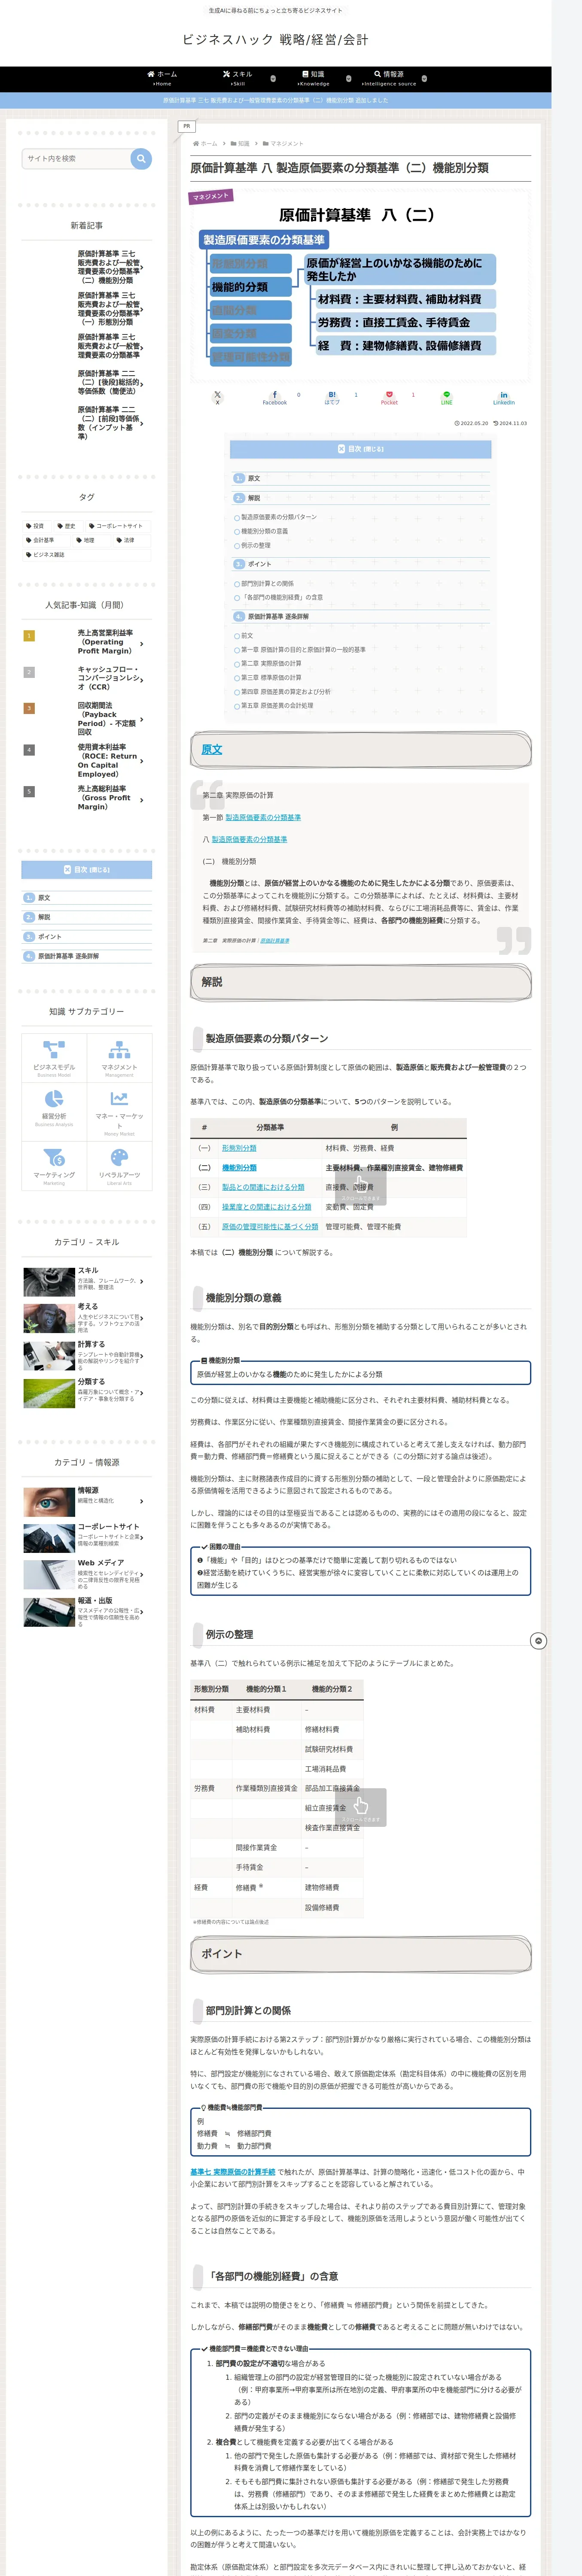The width and height of the screenshot is (582, 2576).
Task: Open 情報源 in the top navigation
Action: click(x=389, y=78)
